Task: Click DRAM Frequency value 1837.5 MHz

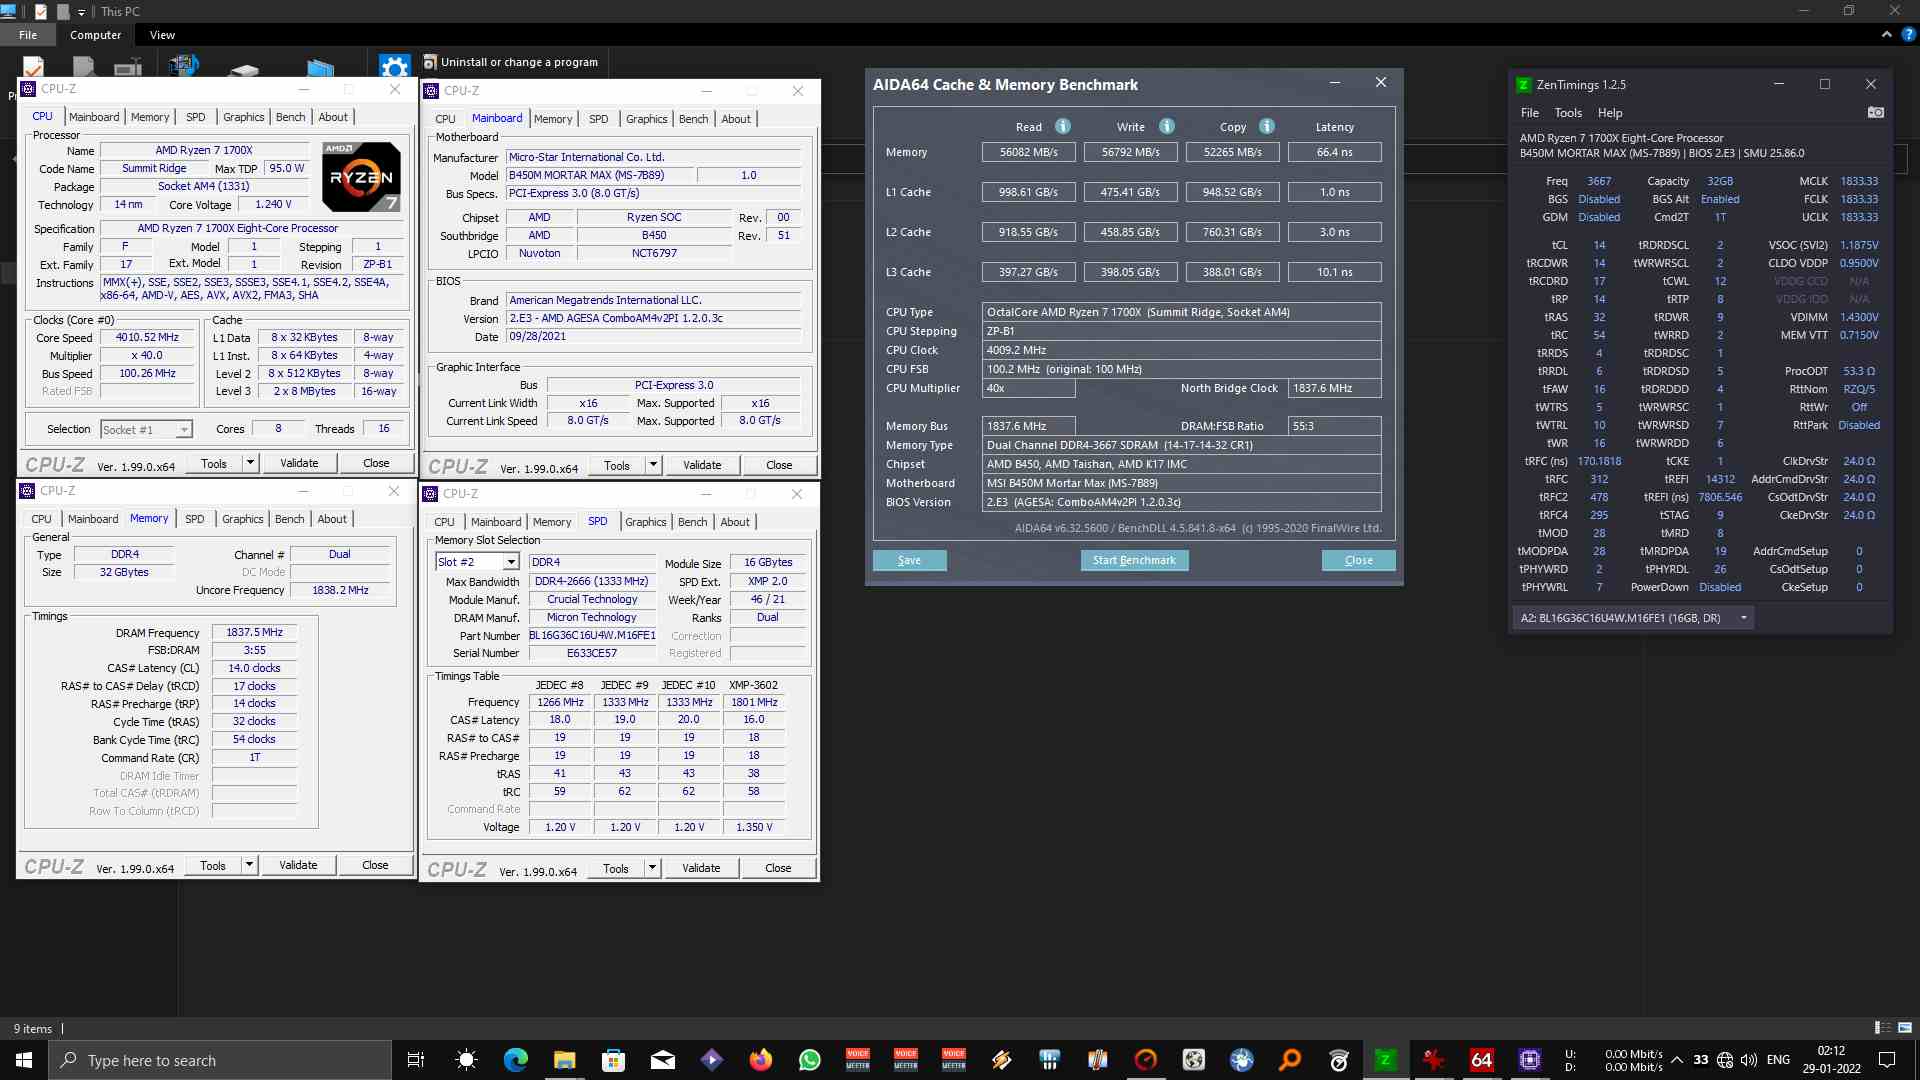Action: (254, 633)
